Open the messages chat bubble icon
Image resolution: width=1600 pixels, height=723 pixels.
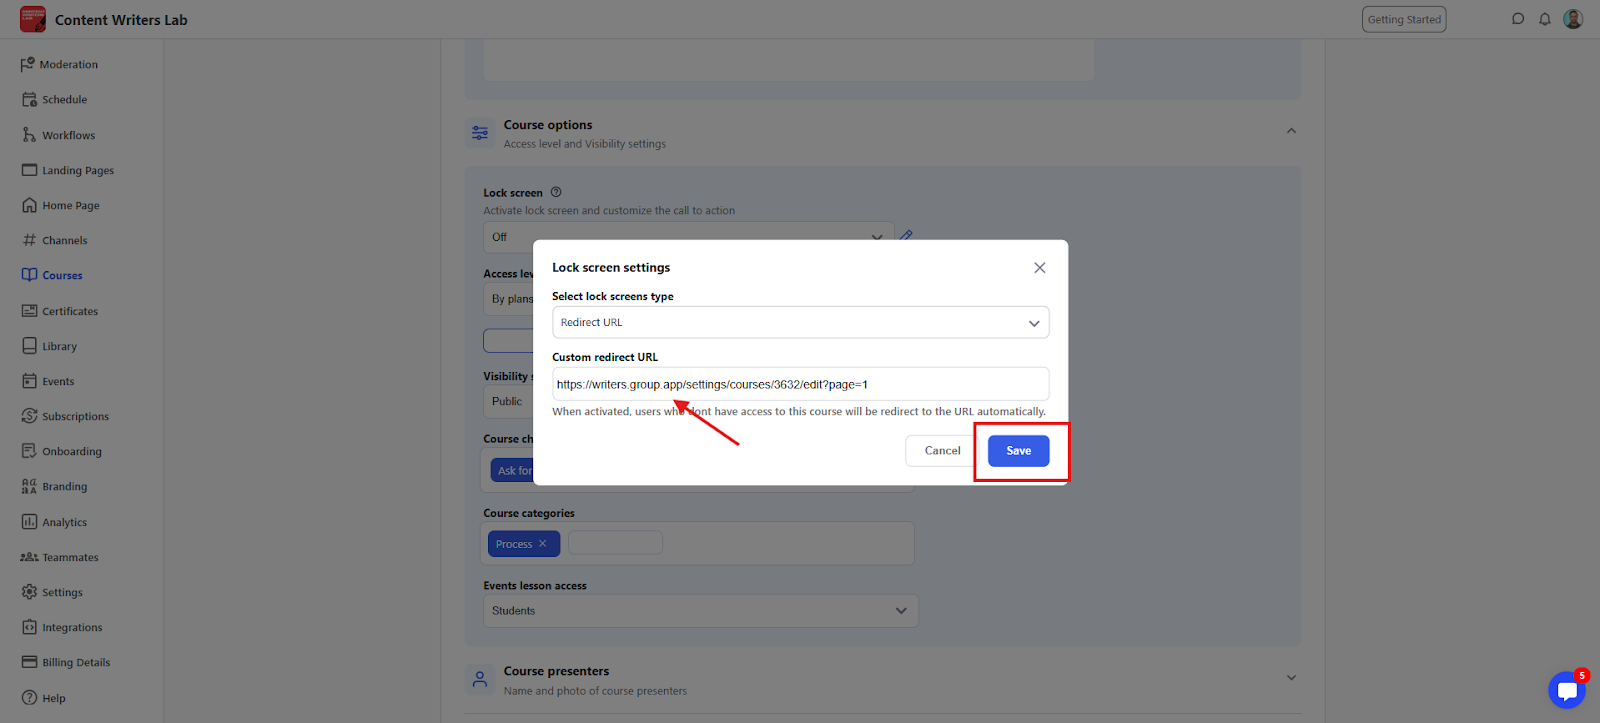pos(1518,19)
